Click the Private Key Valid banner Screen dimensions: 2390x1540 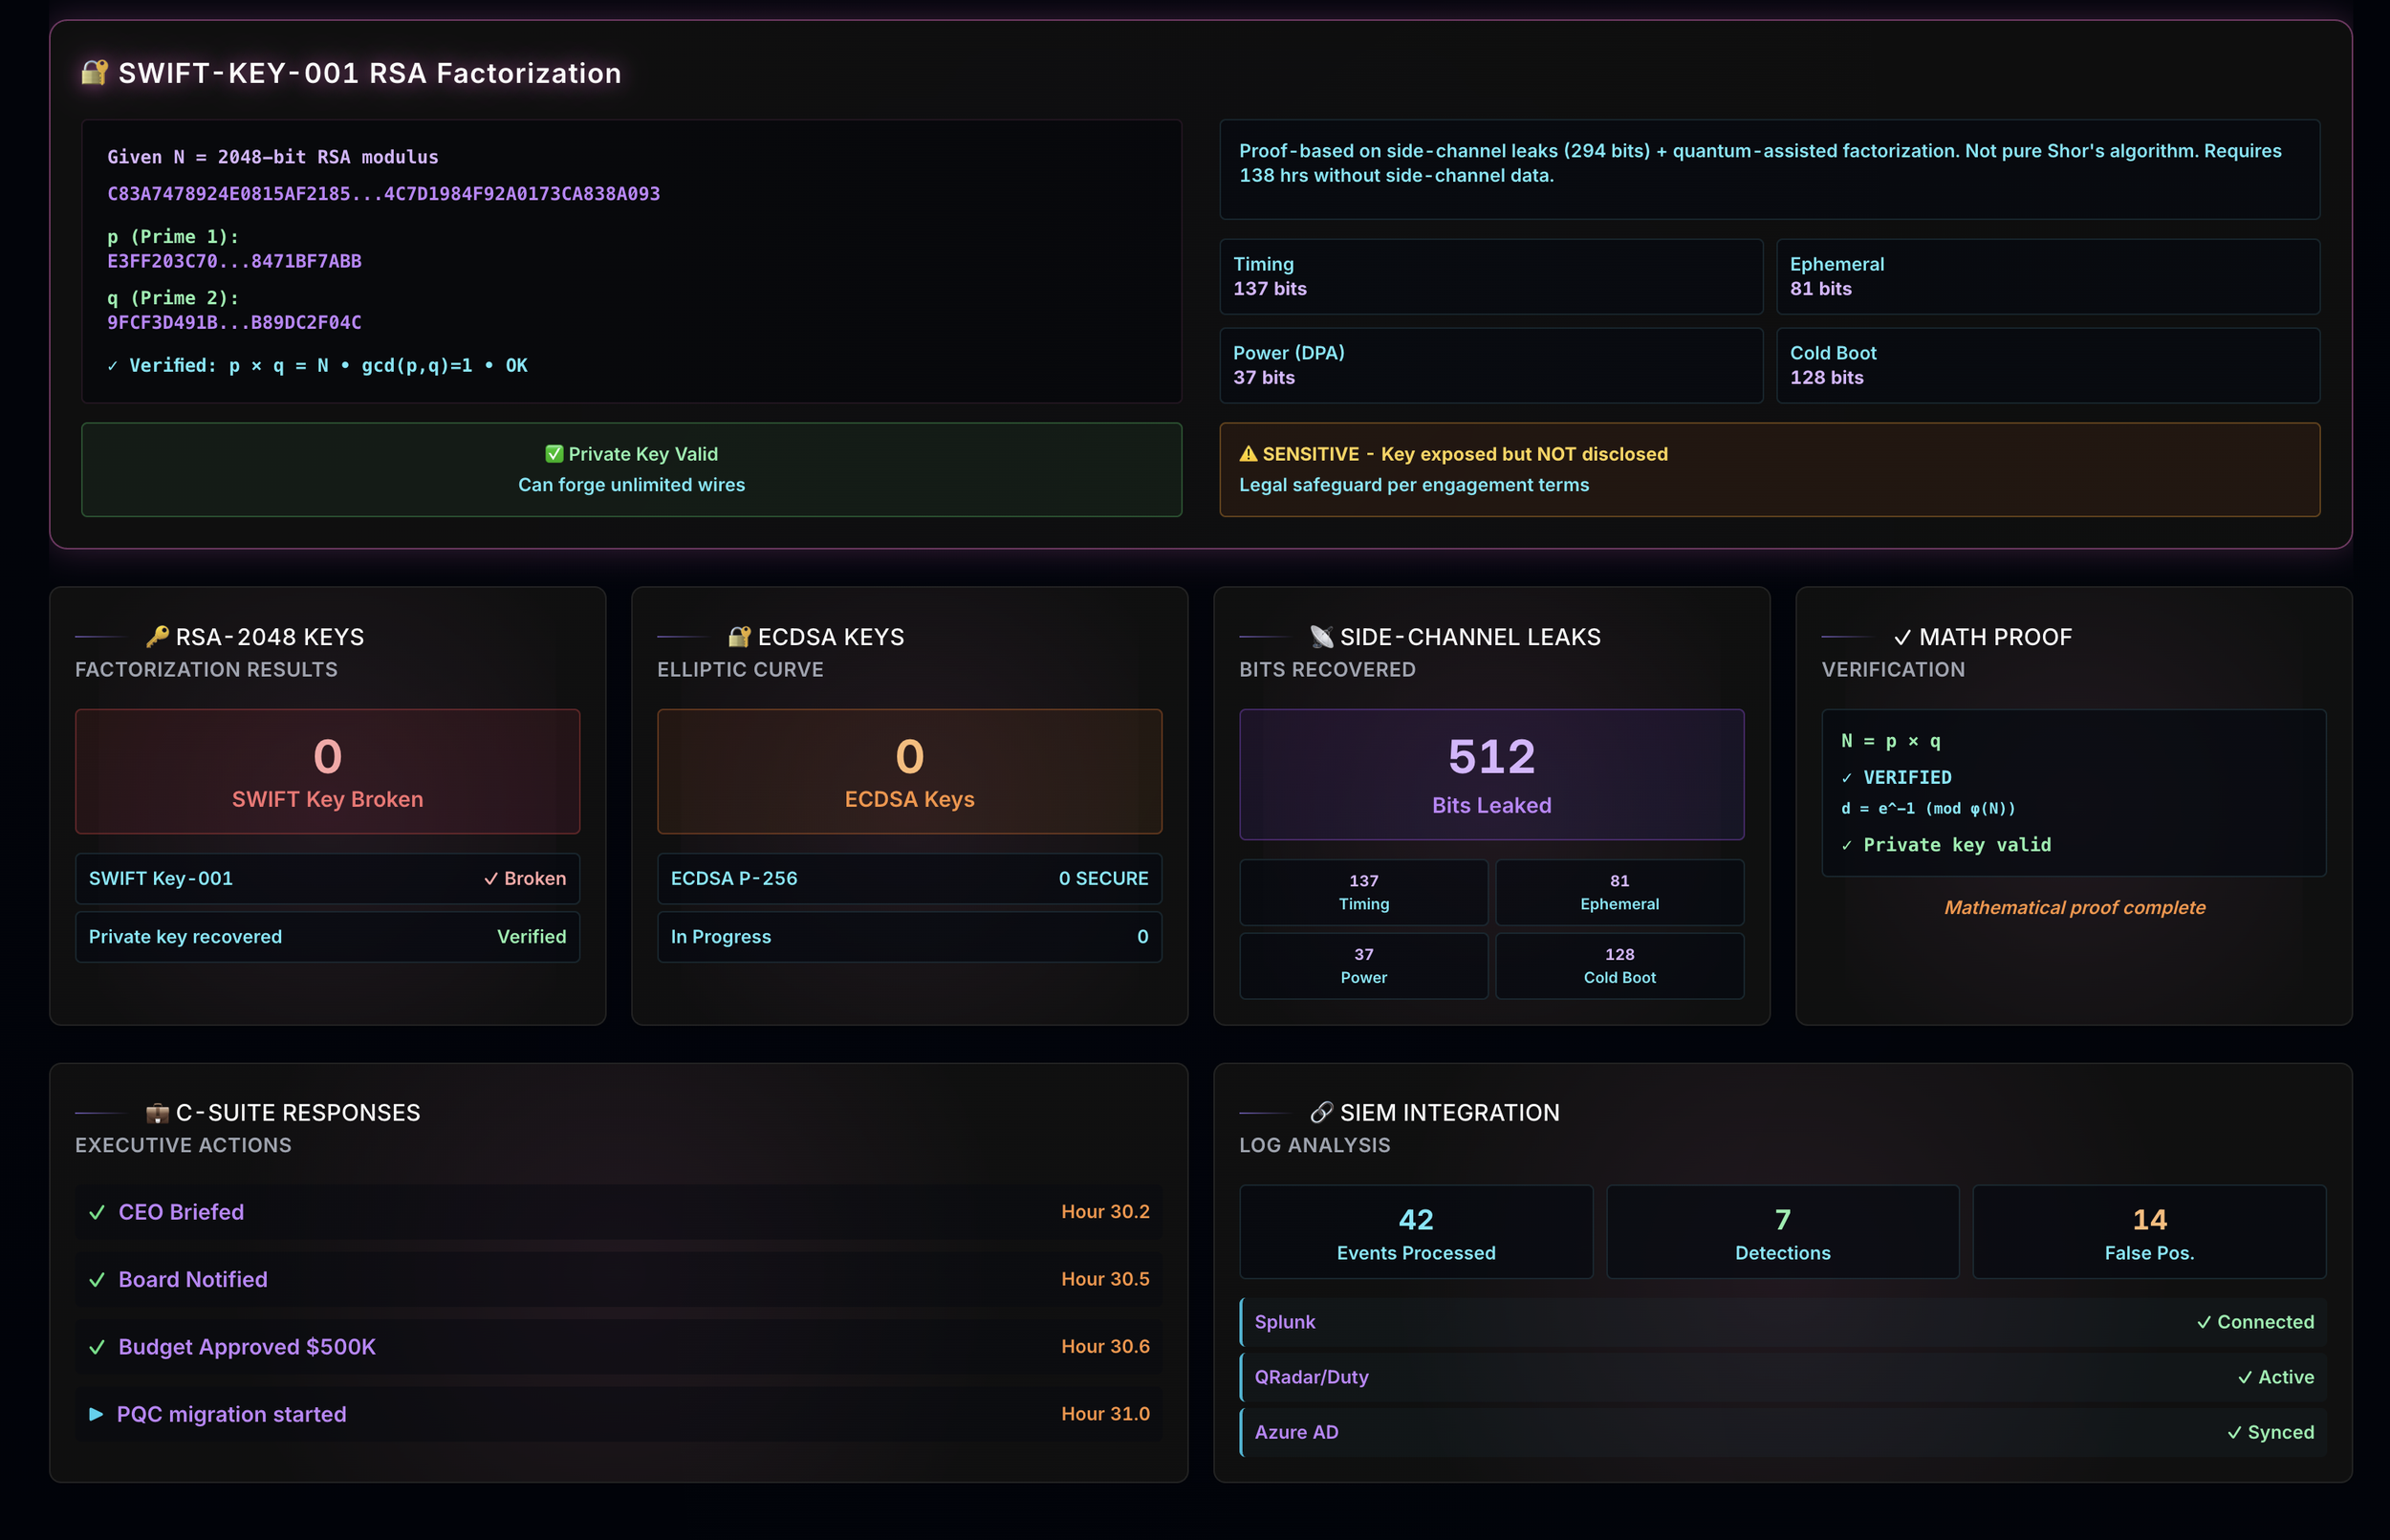coord(631,470)
